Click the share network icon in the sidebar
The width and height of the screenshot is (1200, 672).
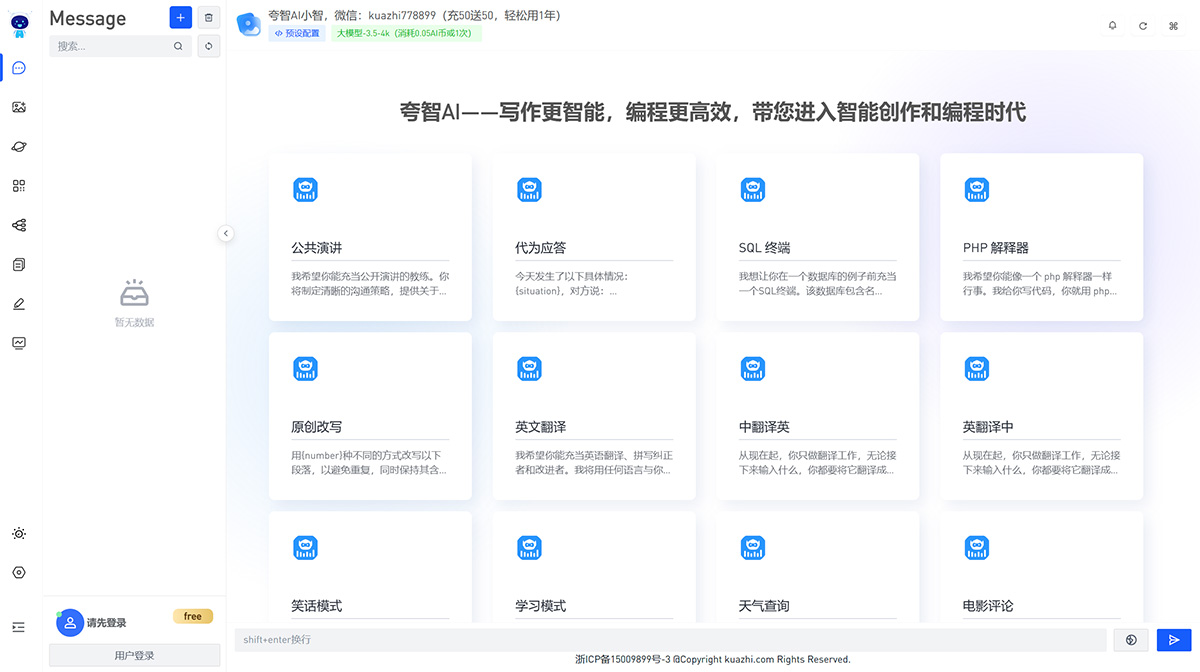(x=18, y=225)
